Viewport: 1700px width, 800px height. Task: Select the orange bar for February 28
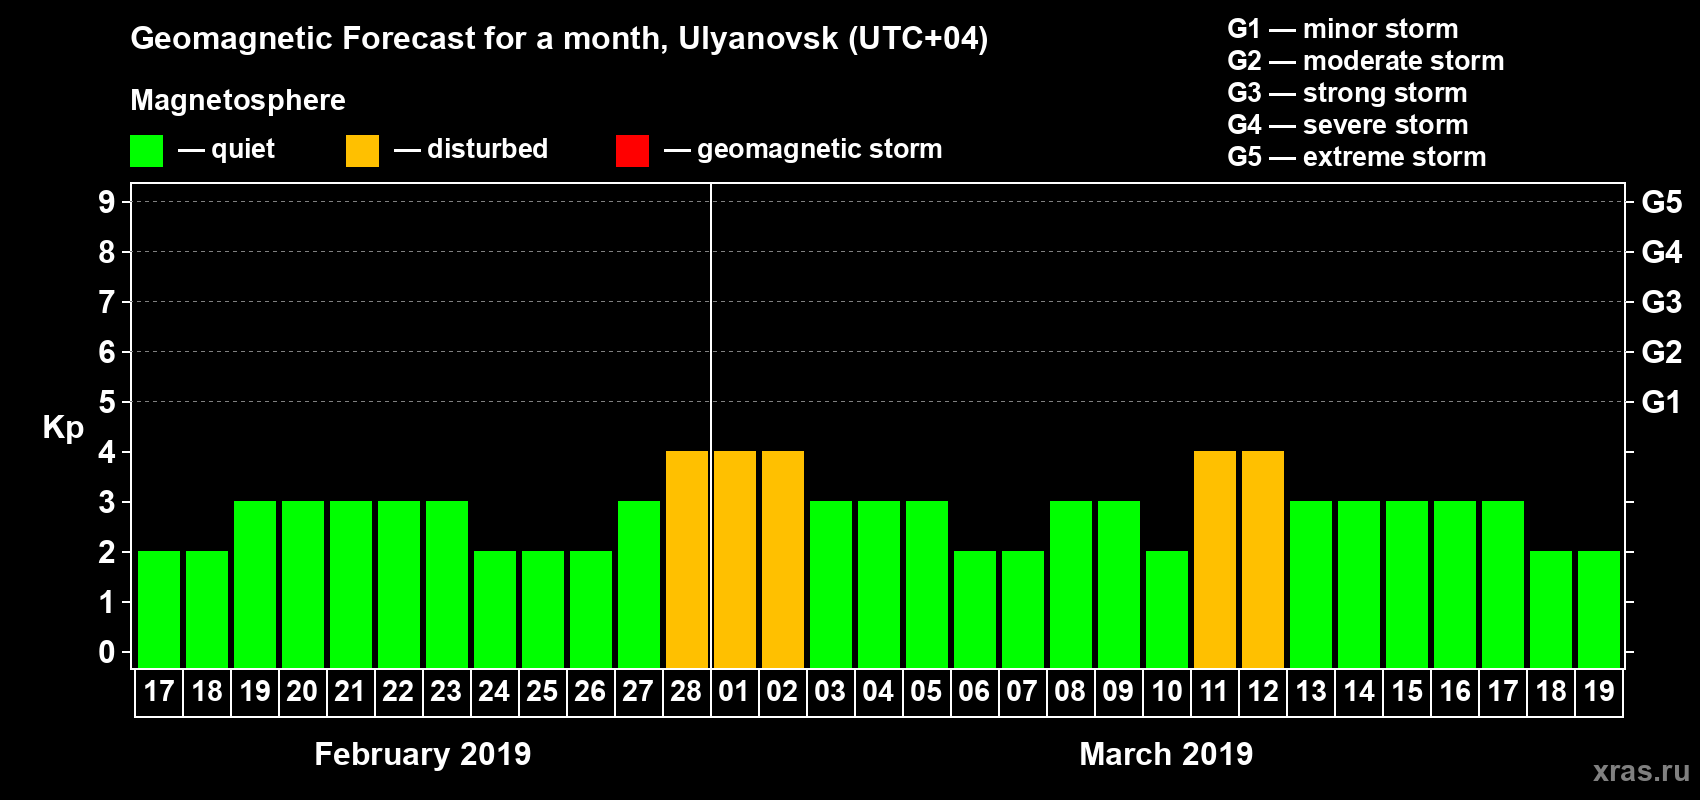tap(687, 560)
